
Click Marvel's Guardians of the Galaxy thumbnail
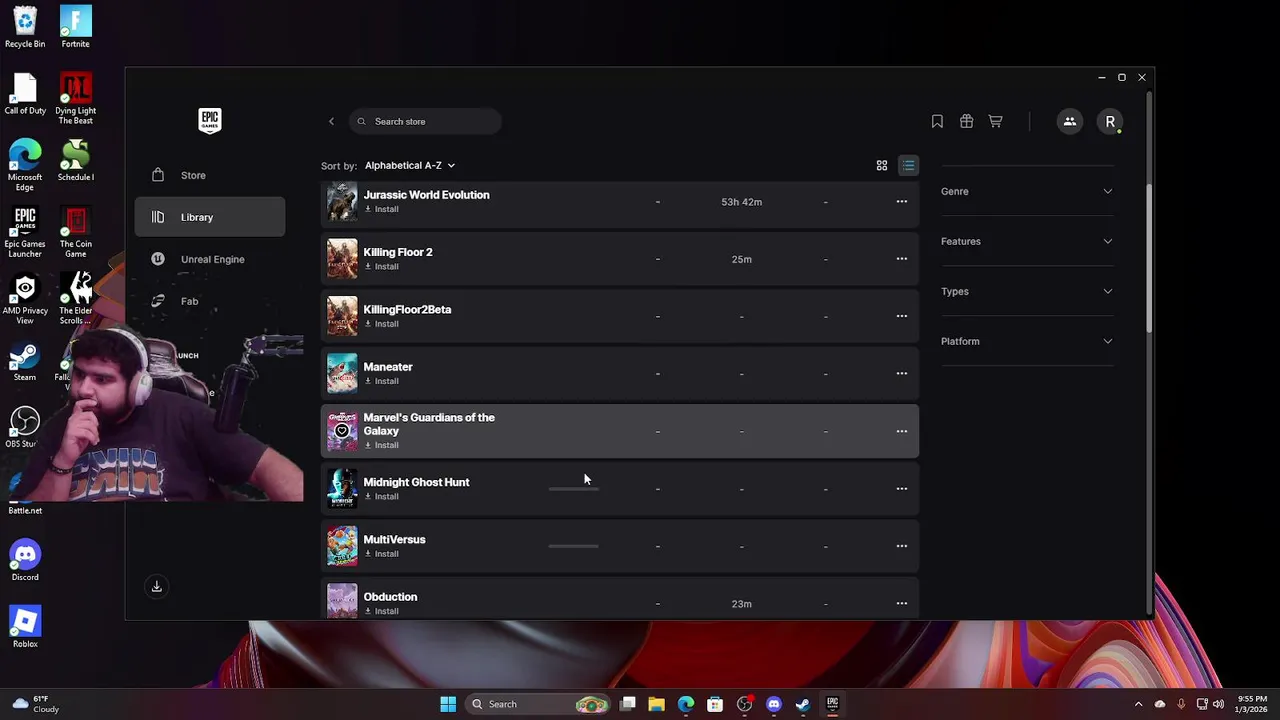342,431
